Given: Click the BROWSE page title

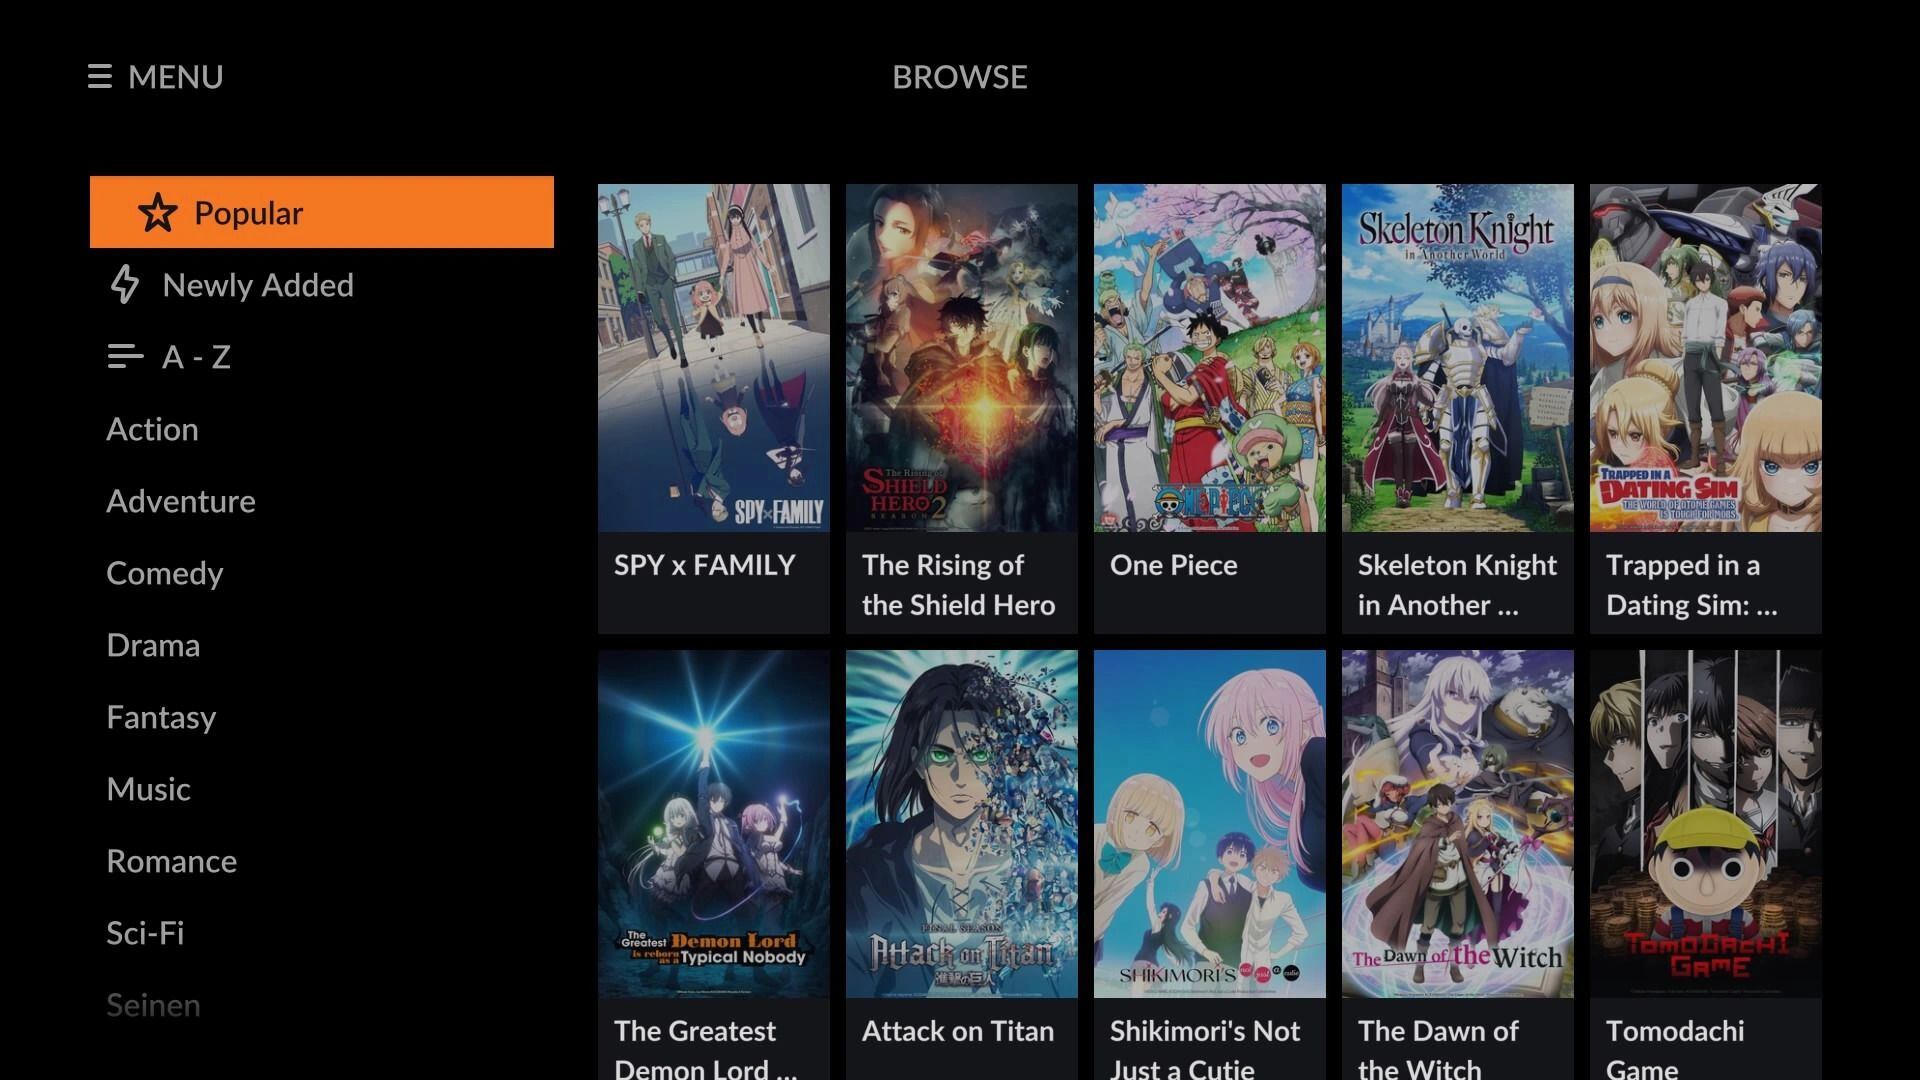Looking at the screenshot, I should [960, 76].
